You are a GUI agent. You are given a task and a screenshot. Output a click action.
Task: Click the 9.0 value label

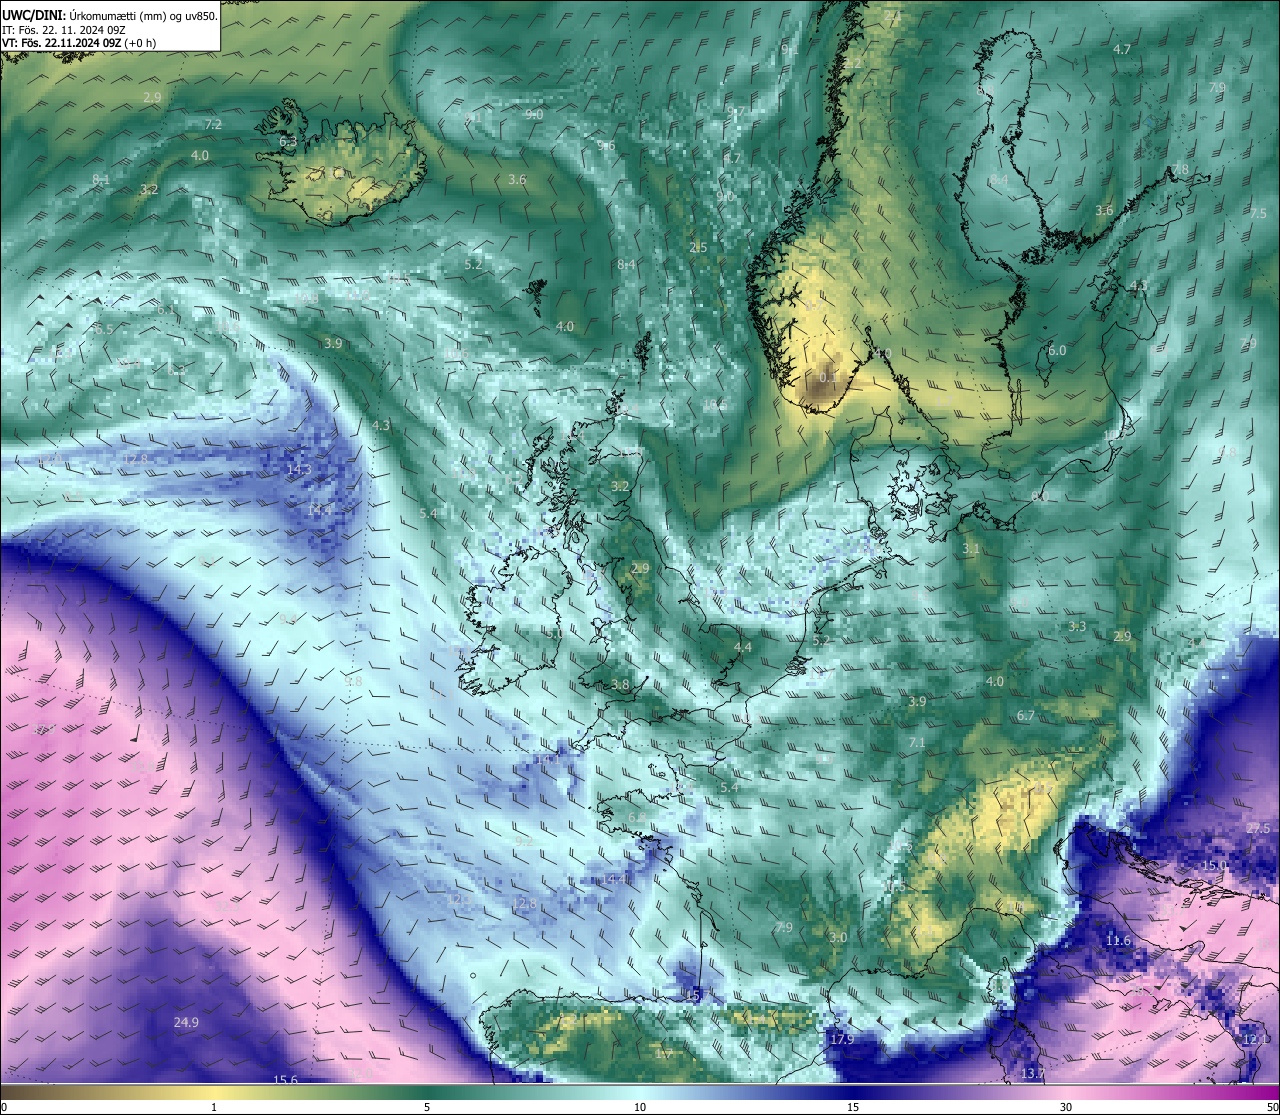(x=534, y=114)
